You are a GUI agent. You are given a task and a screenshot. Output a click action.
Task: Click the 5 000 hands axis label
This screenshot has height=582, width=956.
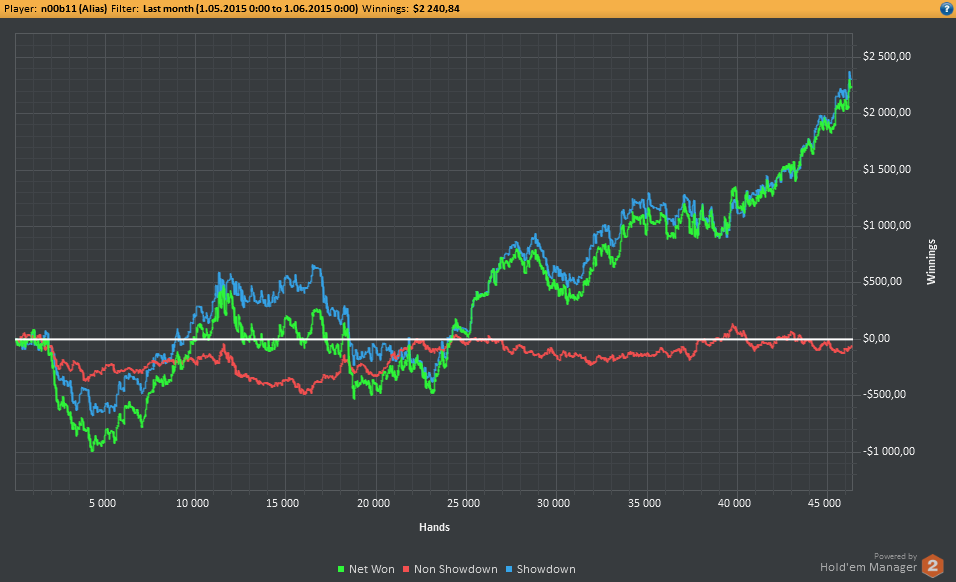coord(102,503)
